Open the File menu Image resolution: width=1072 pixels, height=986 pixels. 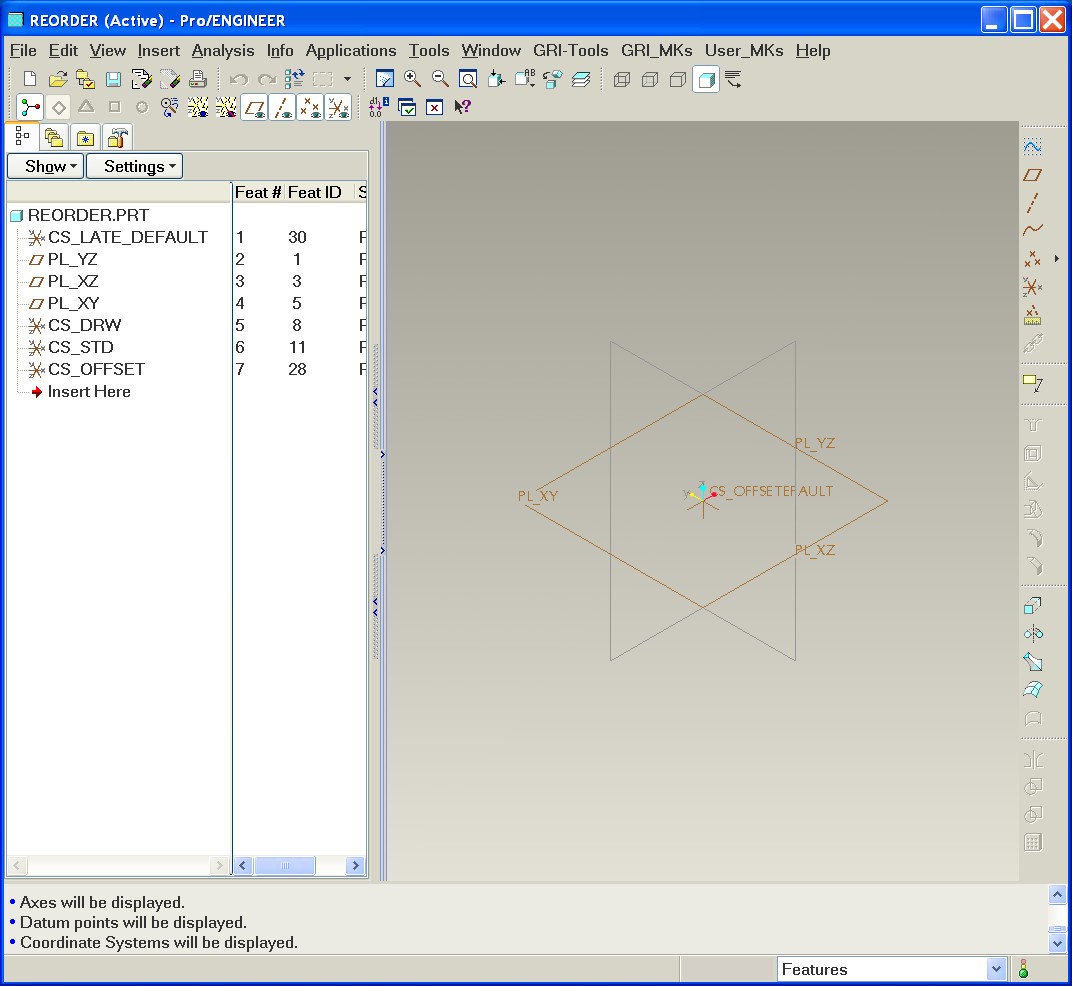23,51
